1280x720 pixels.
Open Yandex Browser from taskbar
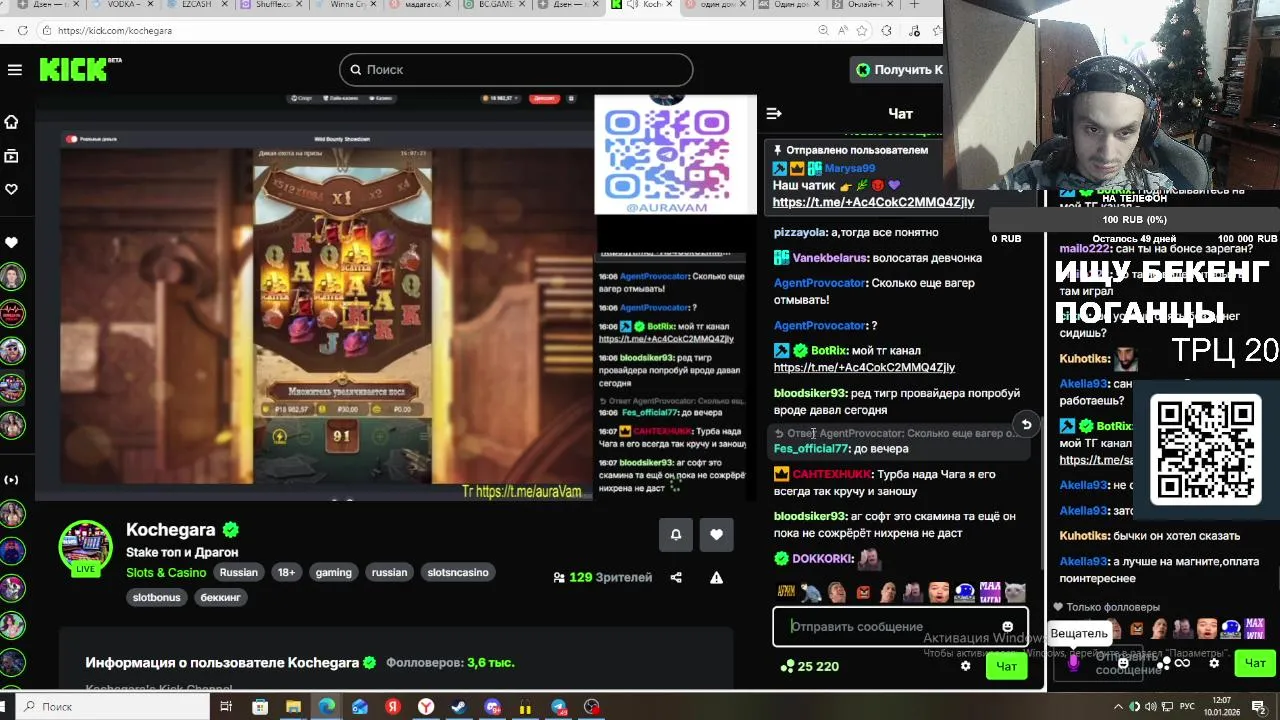point(426,707)
